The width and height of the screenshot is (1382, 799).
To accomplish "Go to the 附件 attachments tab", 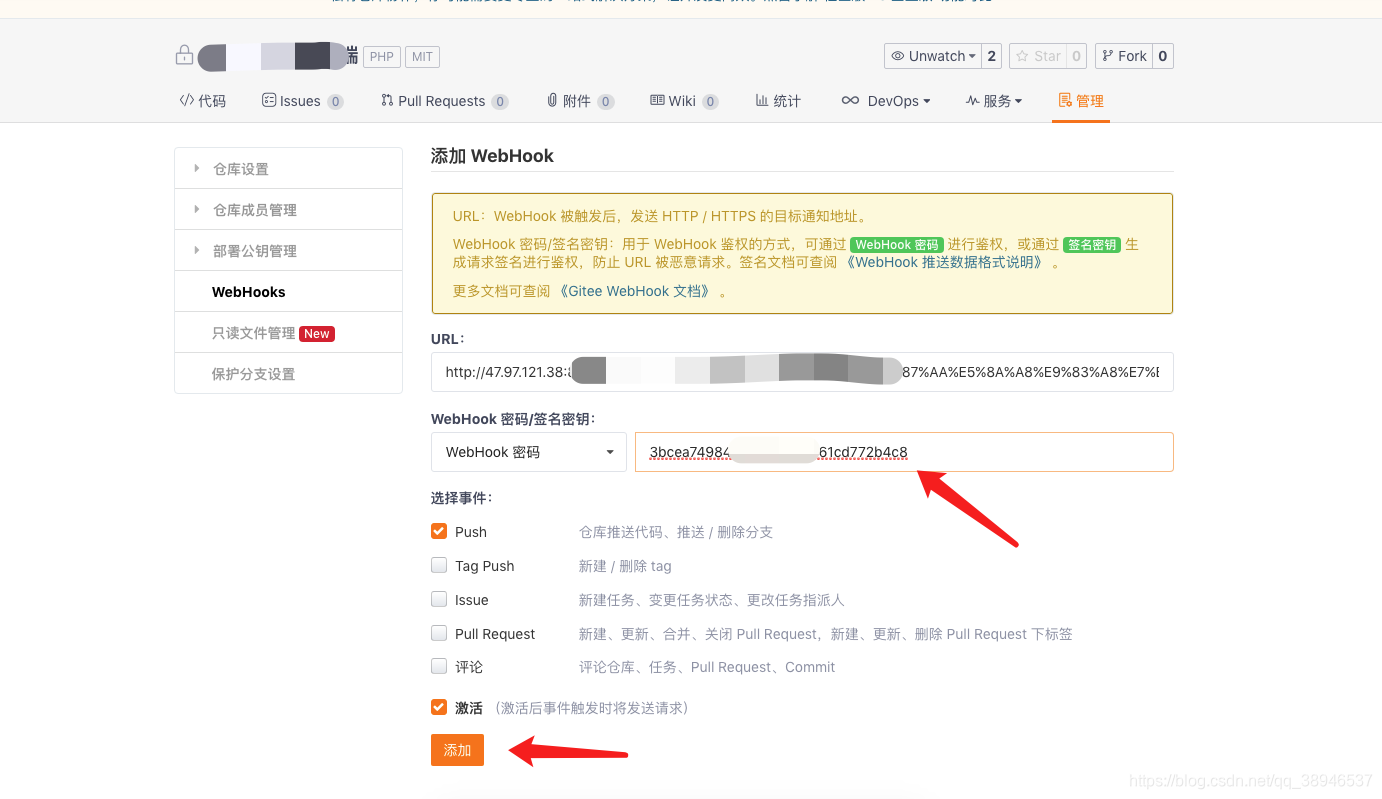I will [580, 101].
